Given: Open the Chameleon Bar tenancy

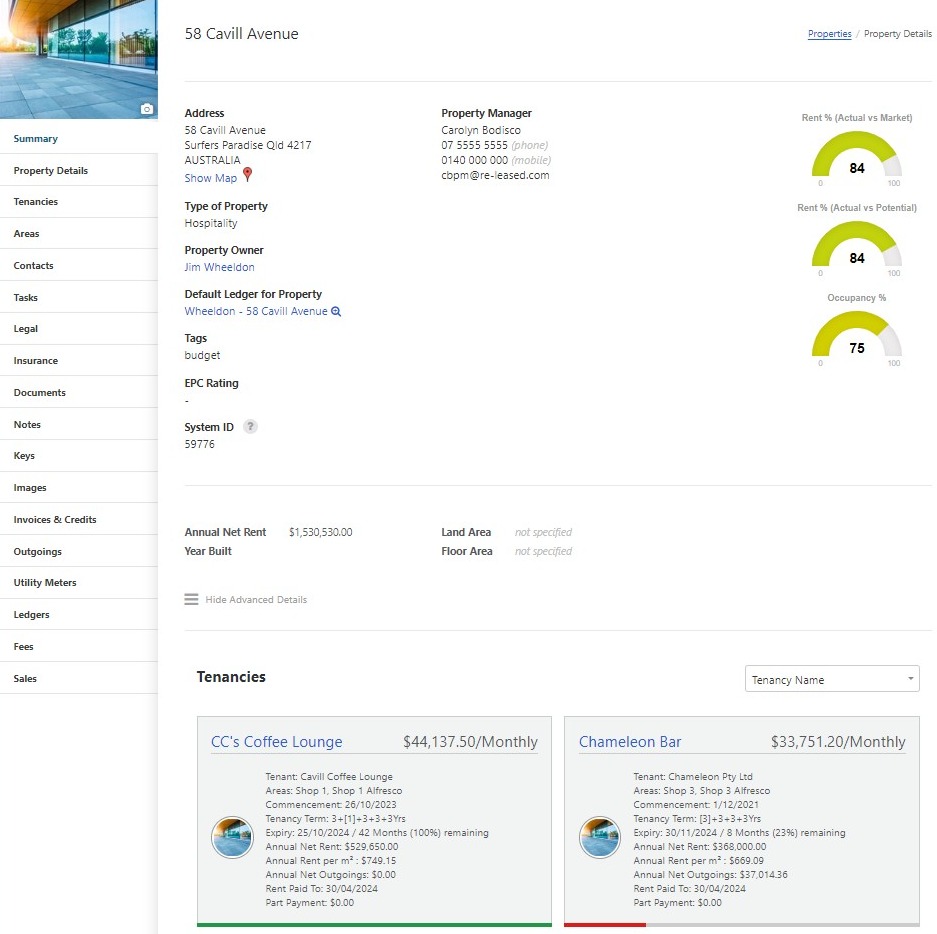Looking at the screenshot, I should (x=630, y=742).
